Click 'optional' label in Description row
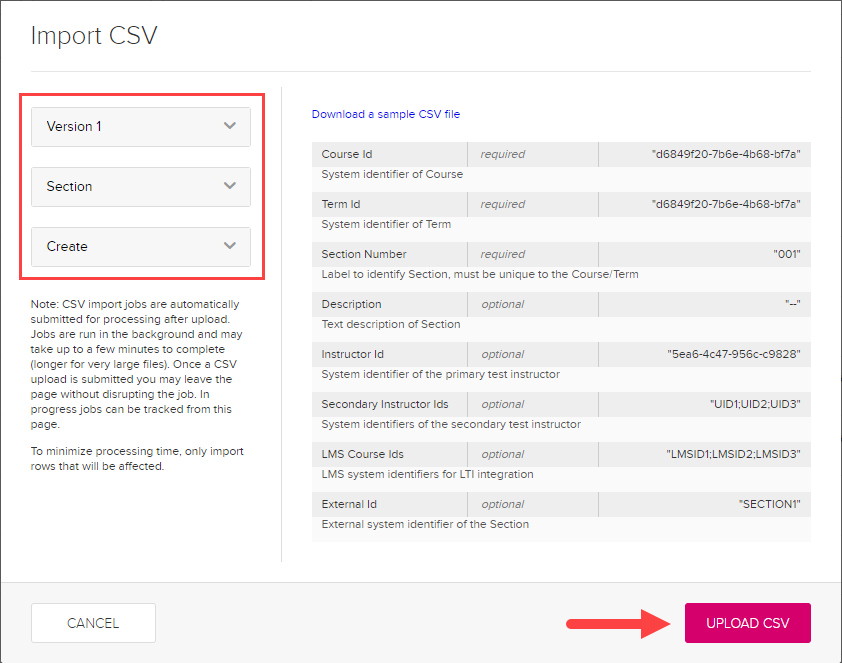842x663 pixels. (x=503, y=304)
